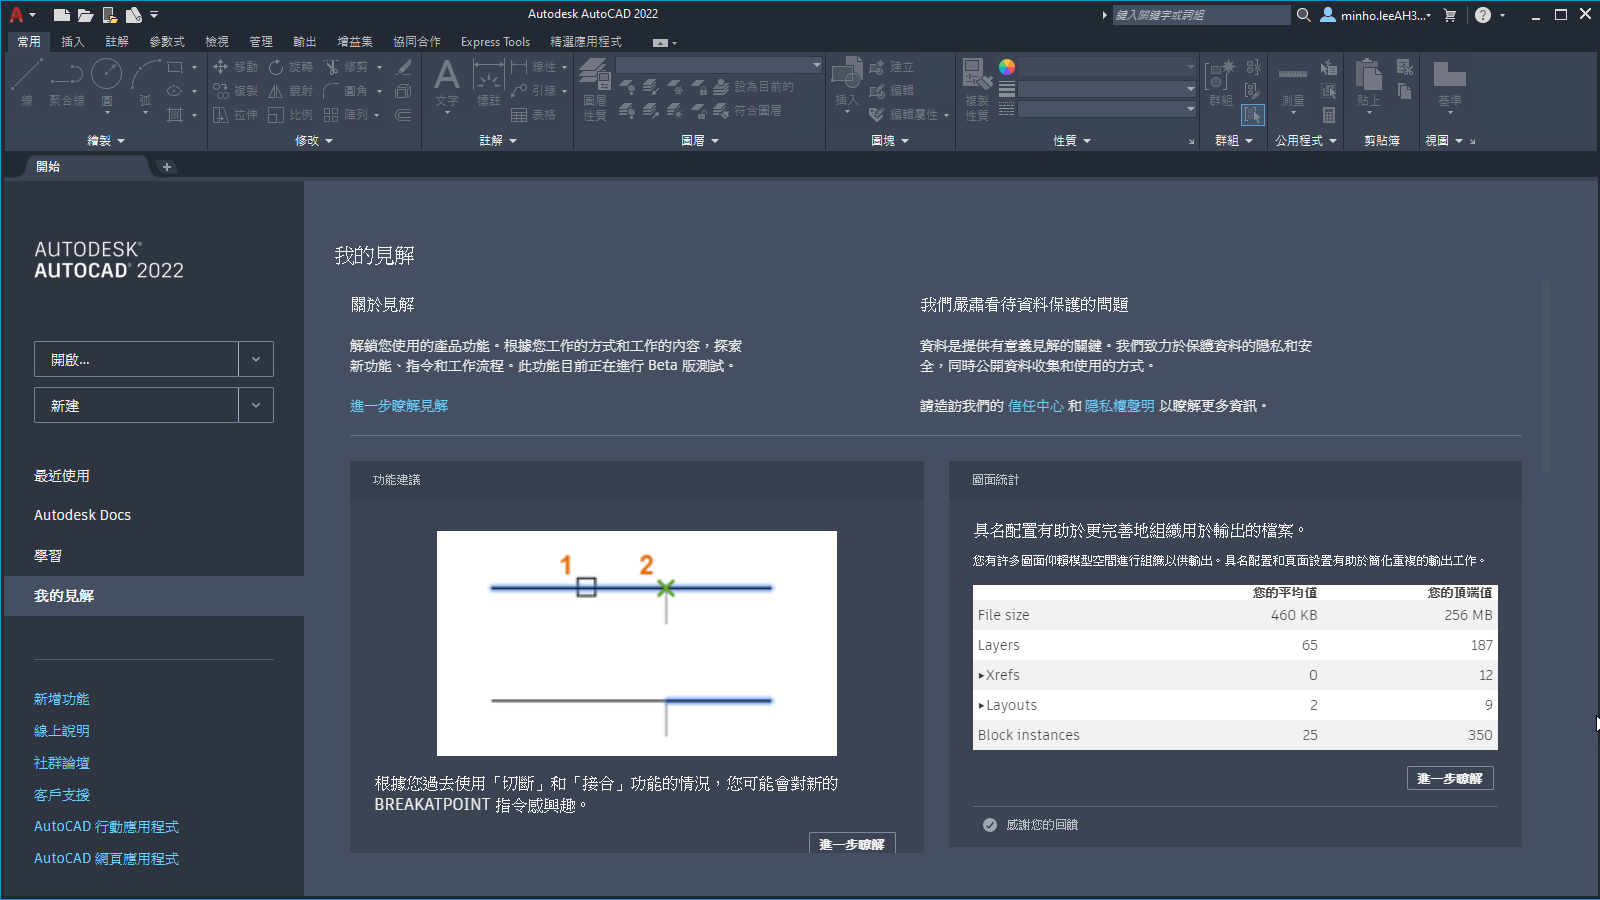Click the 新建 new drawing button
This screenshot has height=900, width=1600.
(136, 405)
